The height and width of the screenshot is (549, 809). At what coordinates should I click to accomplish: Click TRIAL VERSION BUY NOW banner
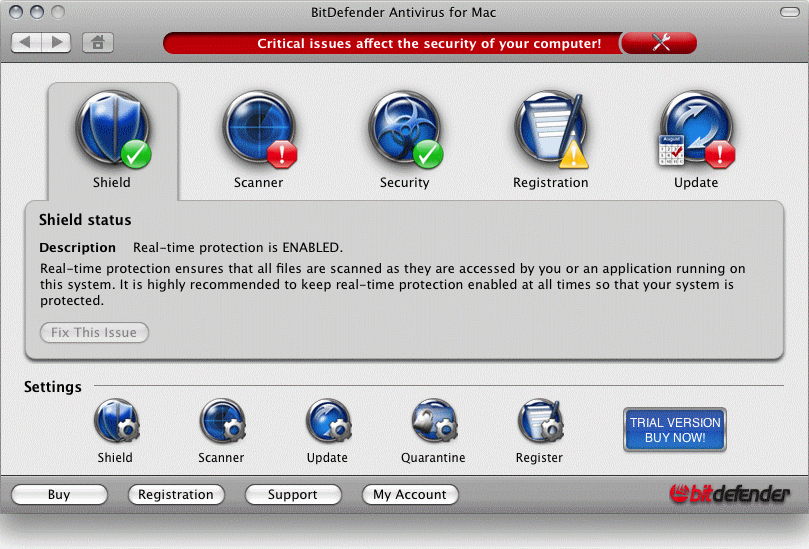point(675,430)
